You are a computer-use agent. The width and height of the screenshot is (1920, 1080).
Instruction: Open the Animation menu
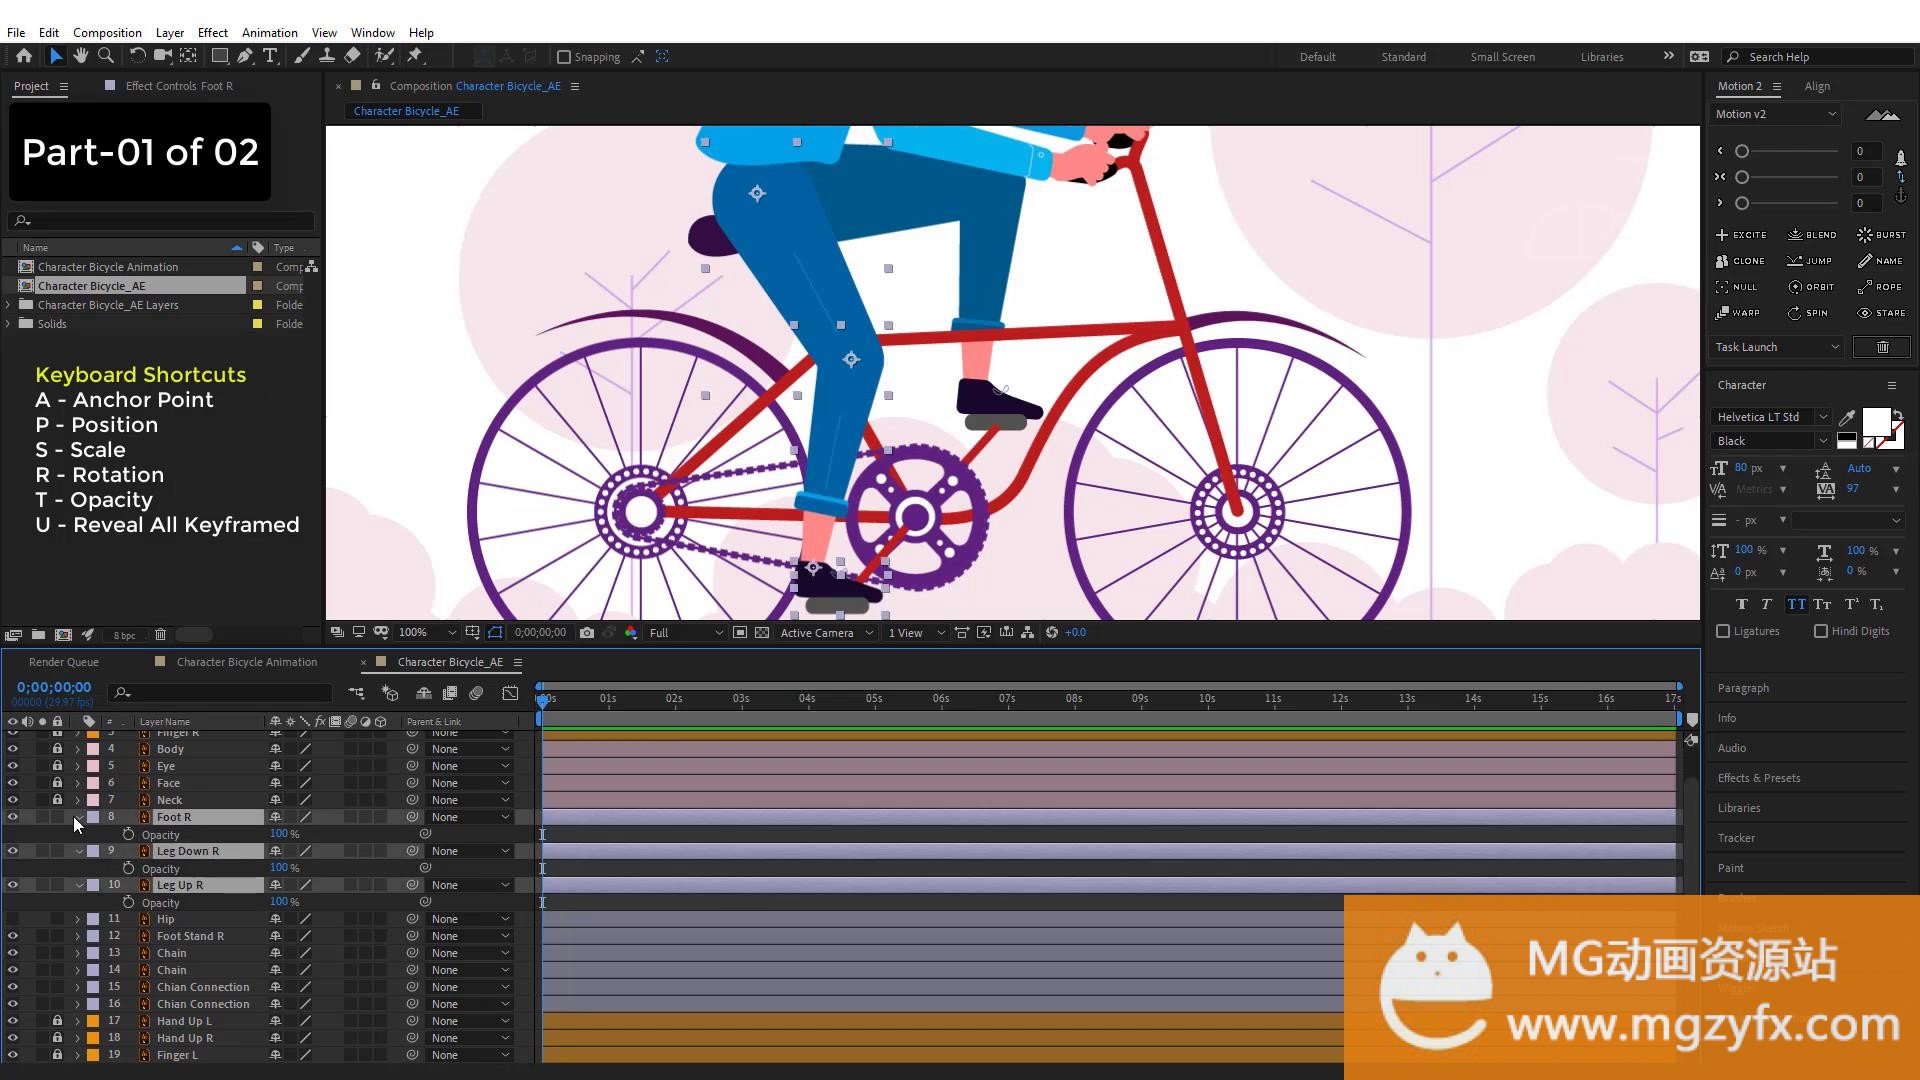[270, 32]
